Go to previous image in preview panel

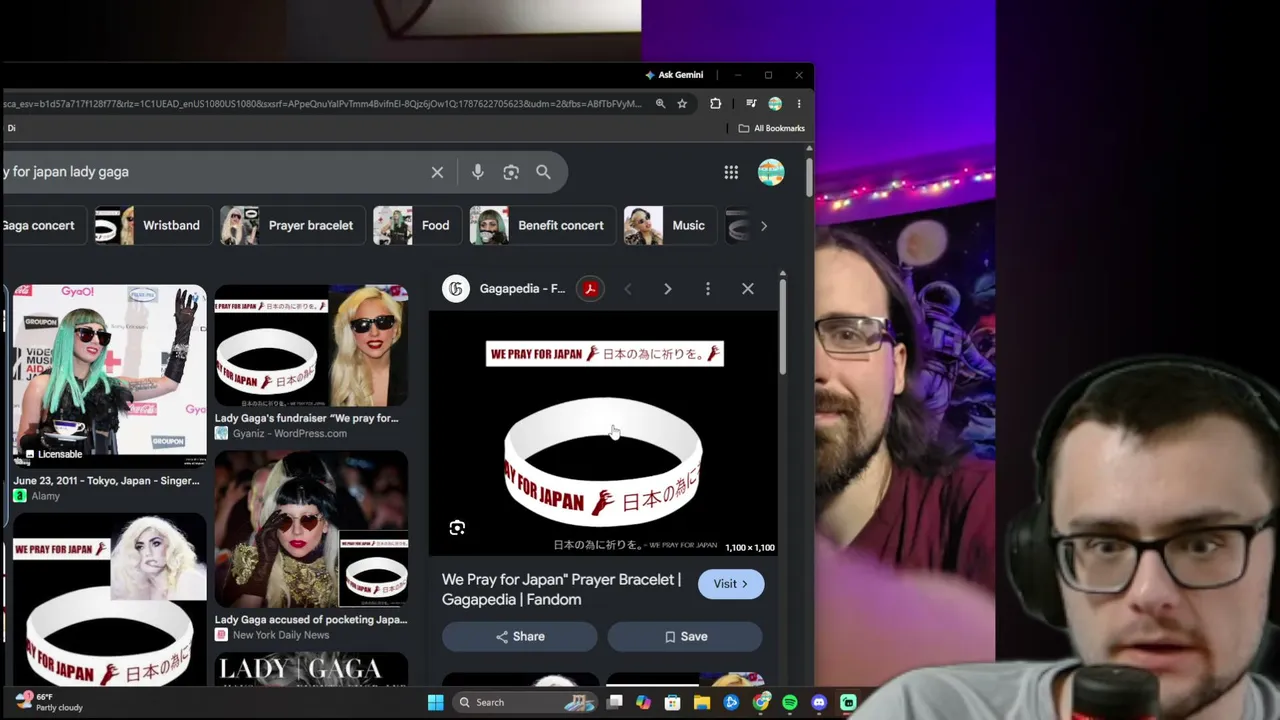pos(627,289)
